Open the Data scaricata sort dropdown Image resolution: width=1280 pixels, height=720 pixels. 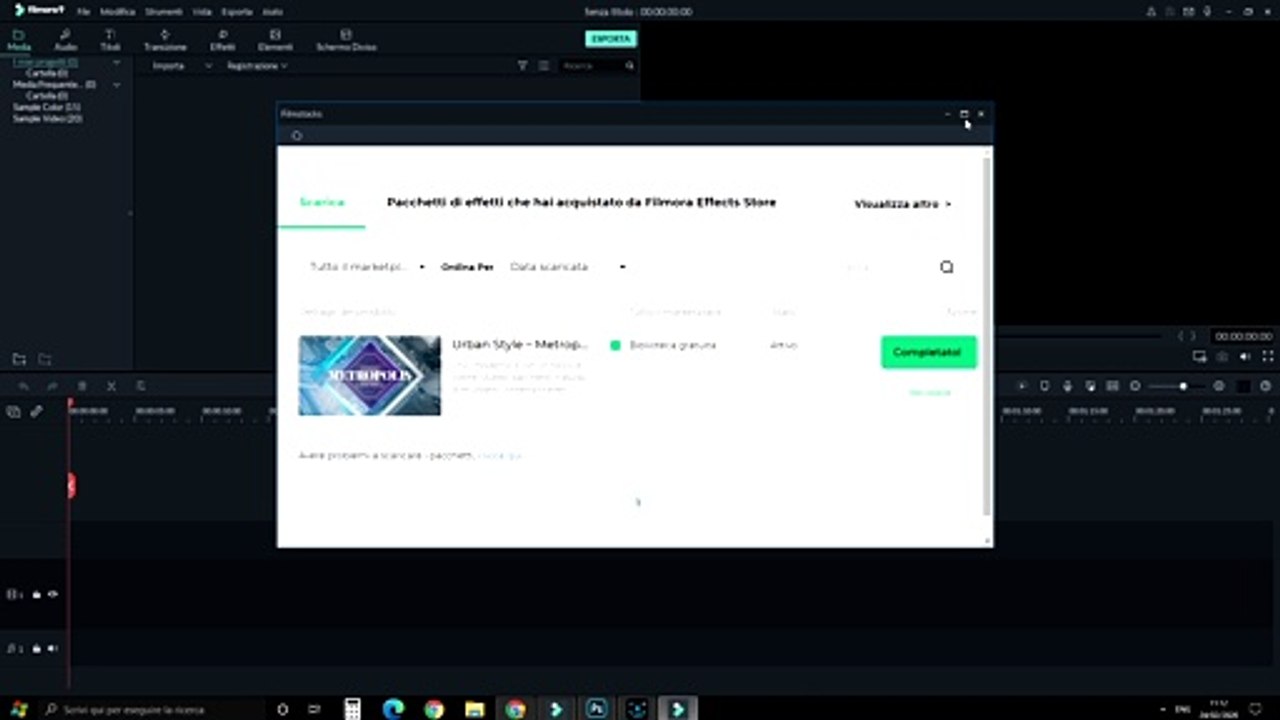pos(568,267)
